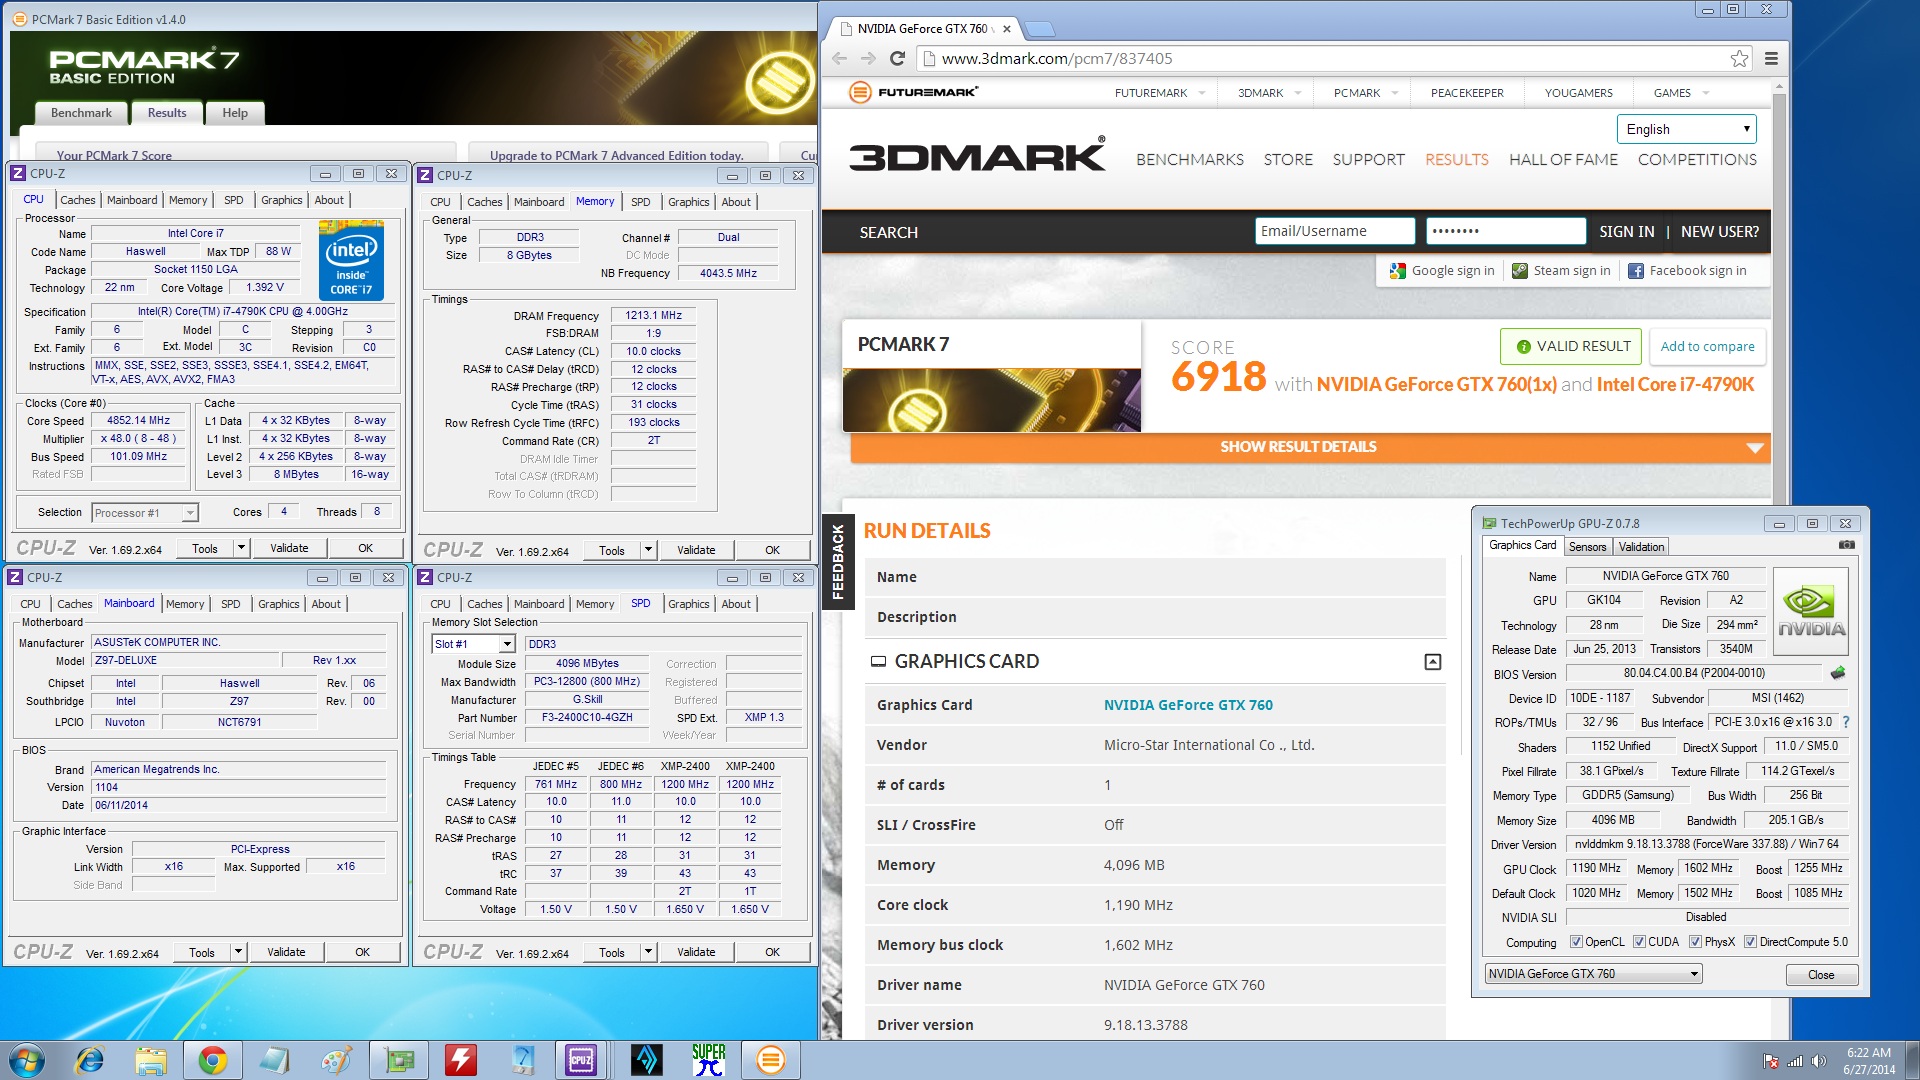The height and width of the screenshot is (1080, 1920).
Task: Open Tools dropdown arrow in CPU-Z SPD window
Action: [648, 952]
